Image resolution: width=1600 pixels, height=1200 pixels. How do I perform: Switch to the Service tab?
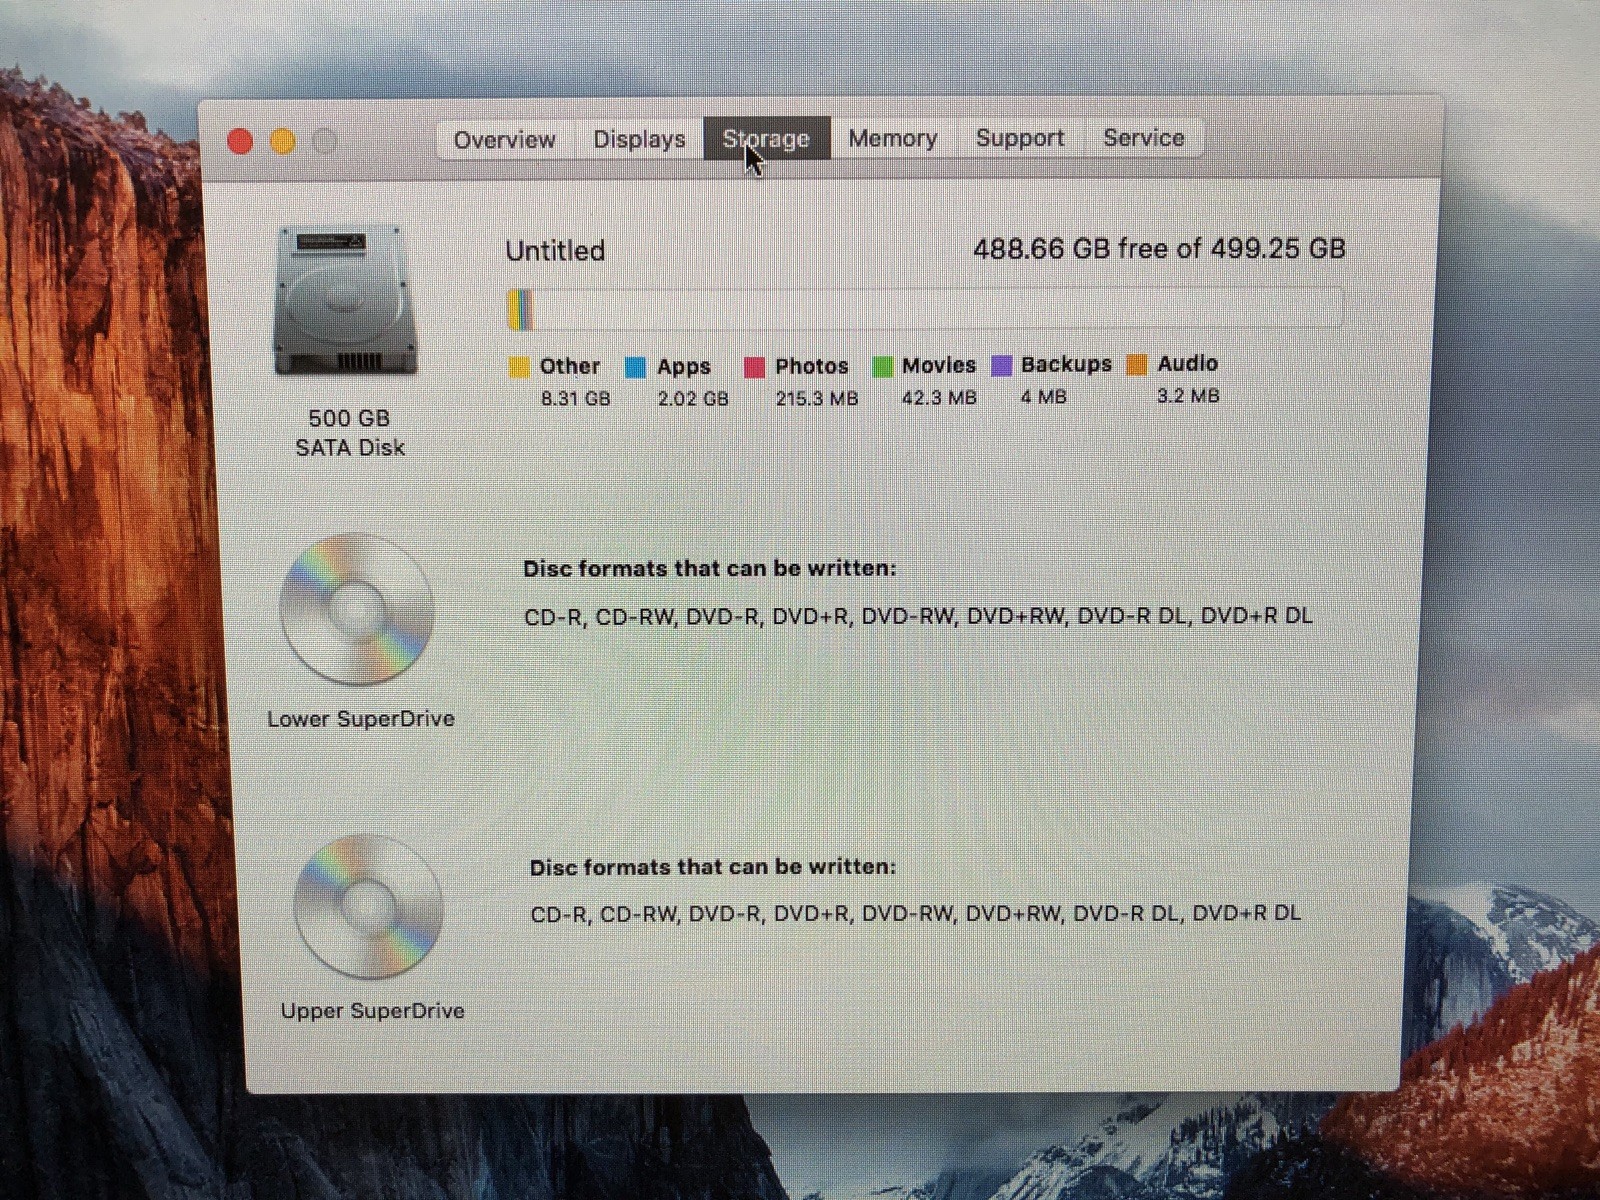click(1144, 138)
